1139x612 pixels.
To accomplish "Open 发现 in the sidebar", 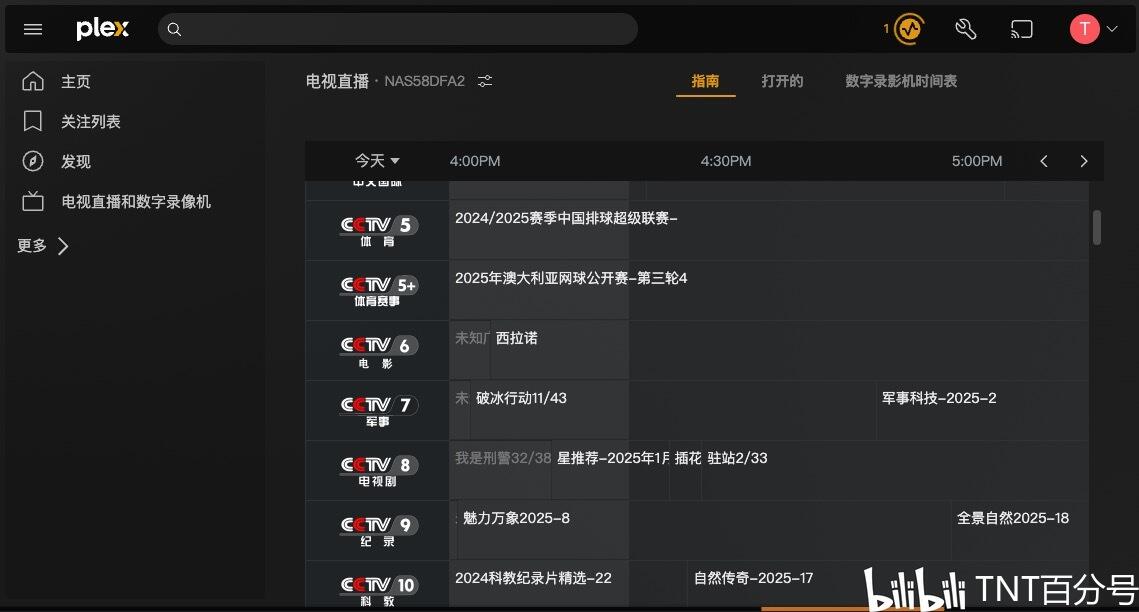I will pyautogui.click(x=76, y=161).
